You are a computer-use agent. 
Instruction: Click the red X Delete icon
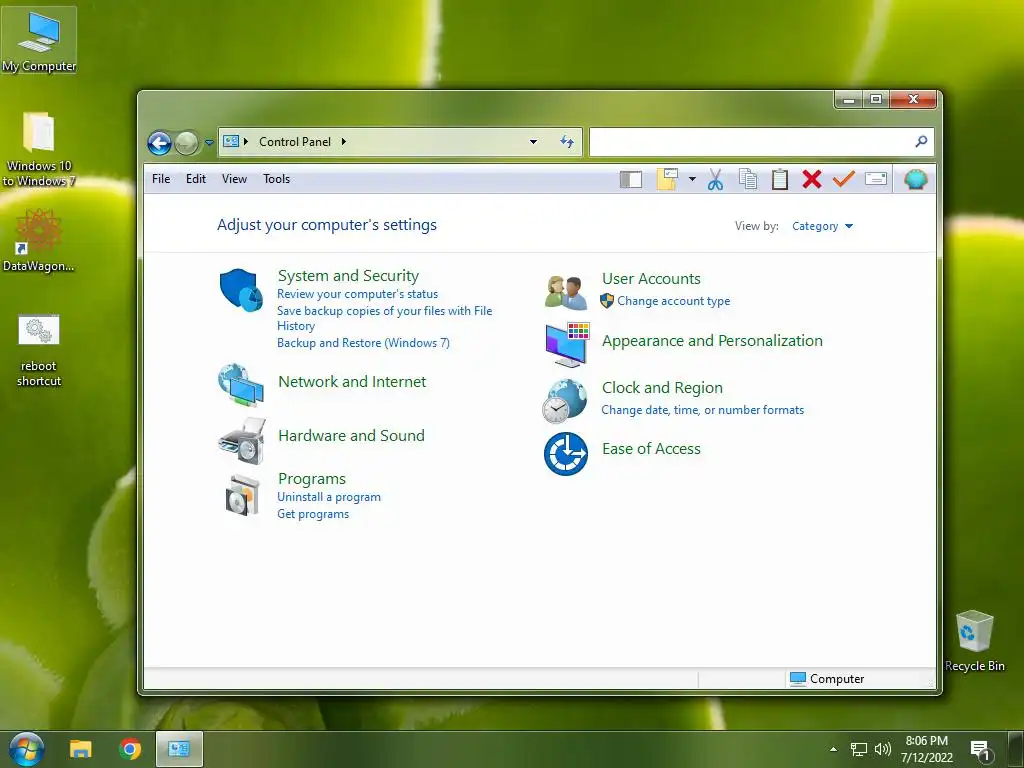812,179
